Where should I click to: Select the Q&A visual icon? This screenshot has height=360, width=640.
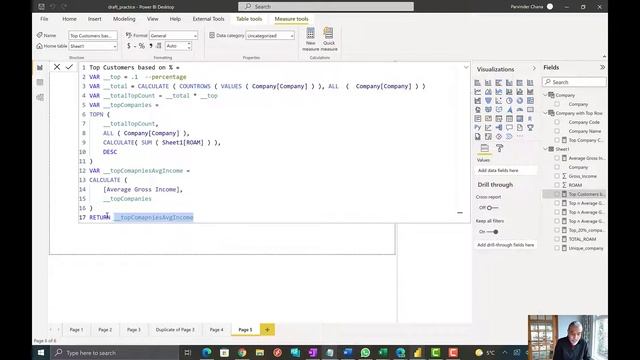coord(509,127)
